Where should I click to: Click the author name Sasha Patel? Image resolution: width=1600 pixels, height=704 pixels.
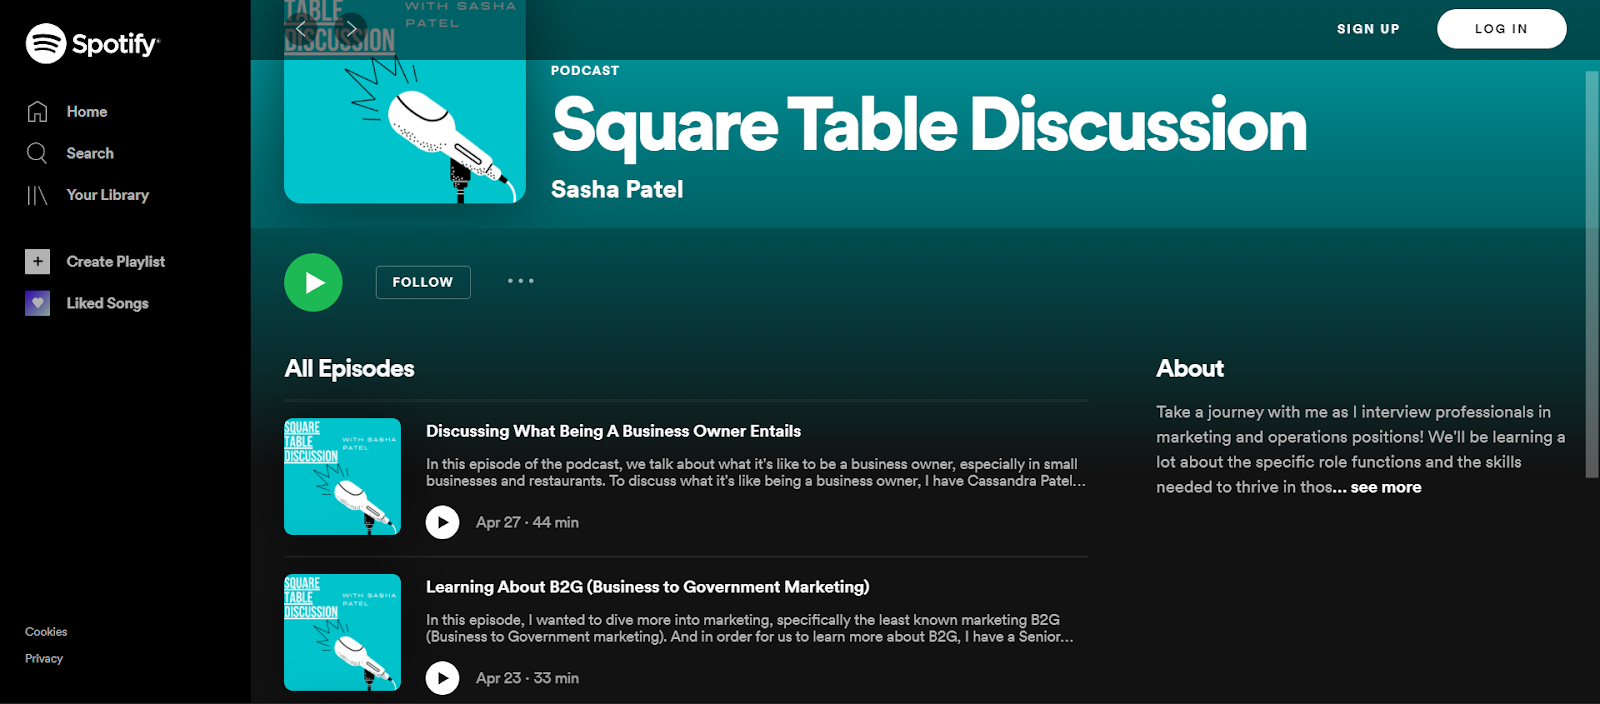(x=617, y=189)
